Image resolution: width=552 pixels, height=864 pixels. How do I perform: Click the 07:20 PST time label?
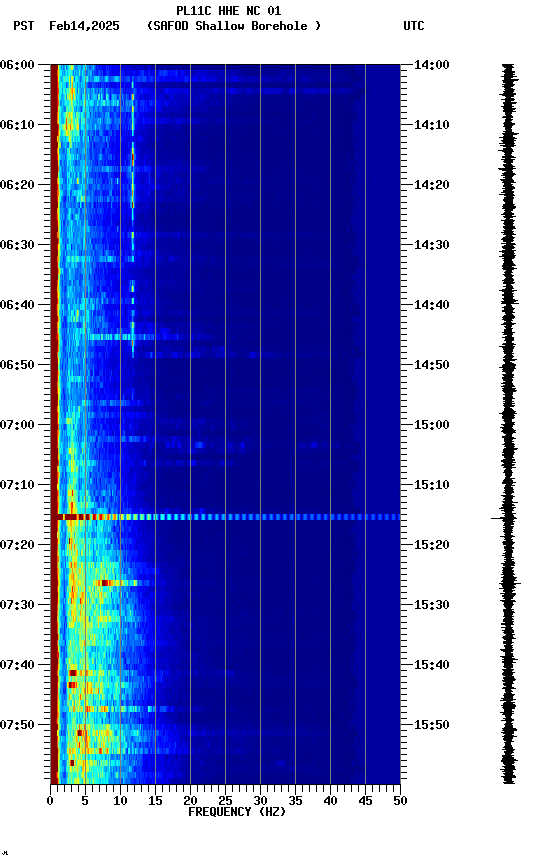(17, 546)
